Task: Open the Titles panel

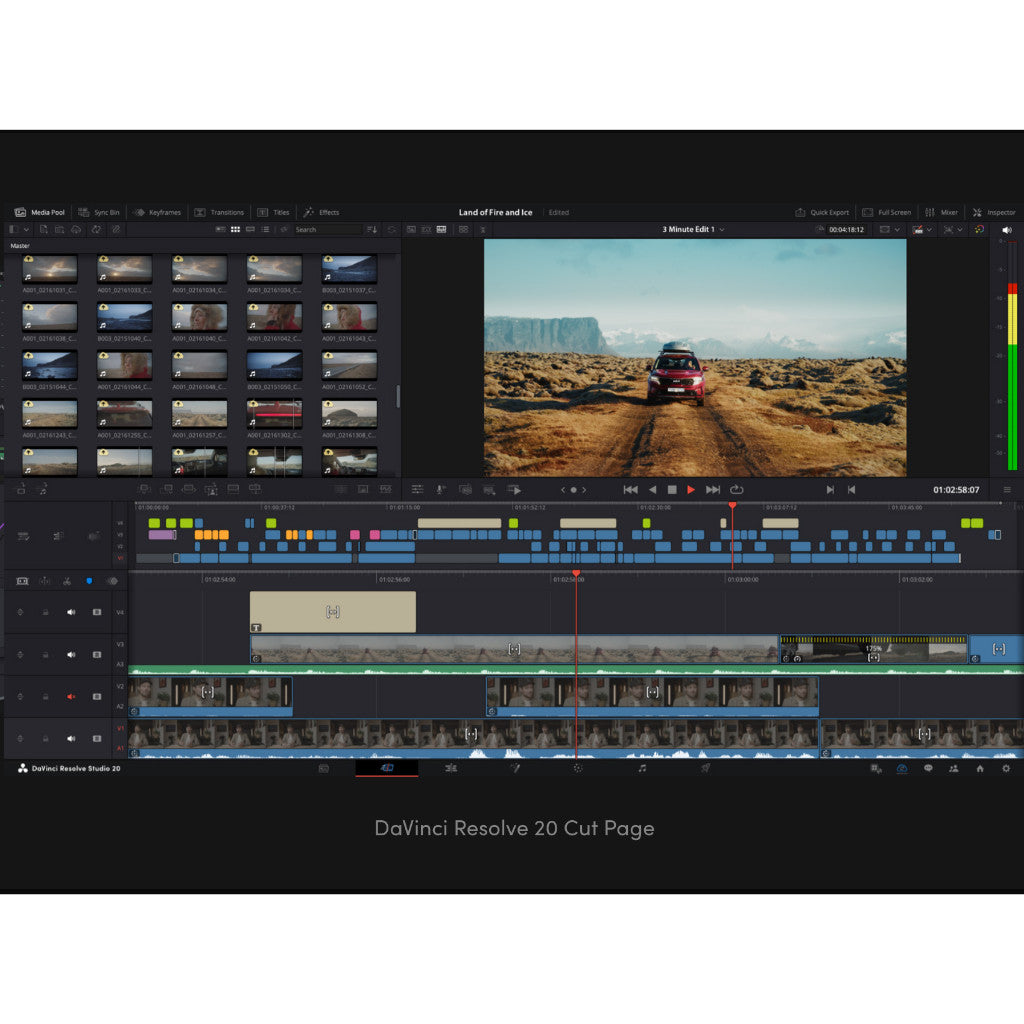Action: (x=273, y=212)
